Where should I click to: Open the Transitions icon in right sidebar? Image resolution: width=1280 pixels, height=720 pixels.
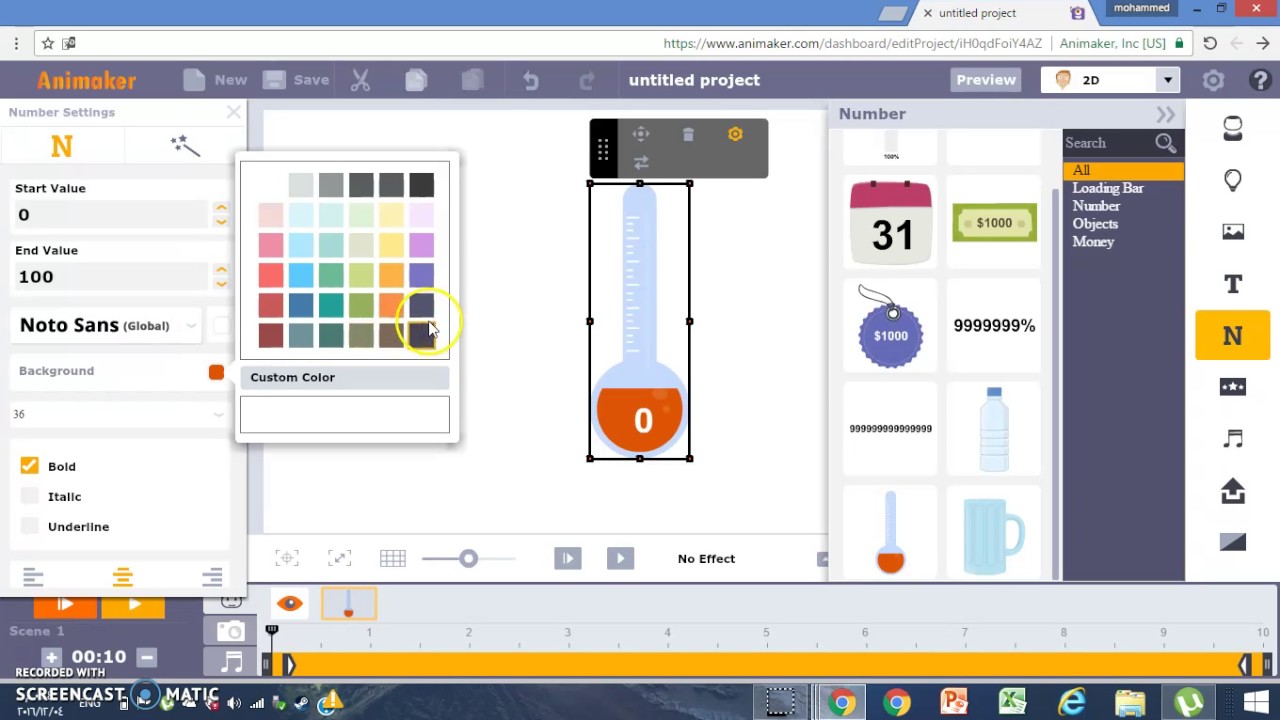point(1232,542)
